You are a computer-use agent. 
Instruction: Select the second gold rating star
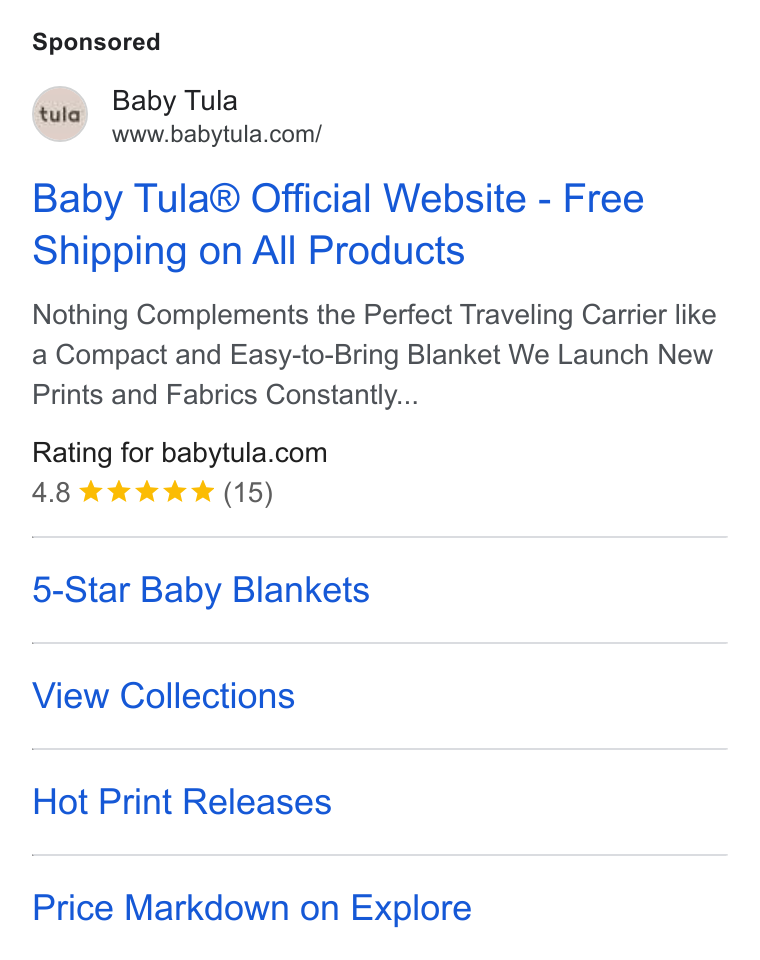(119, 492)
